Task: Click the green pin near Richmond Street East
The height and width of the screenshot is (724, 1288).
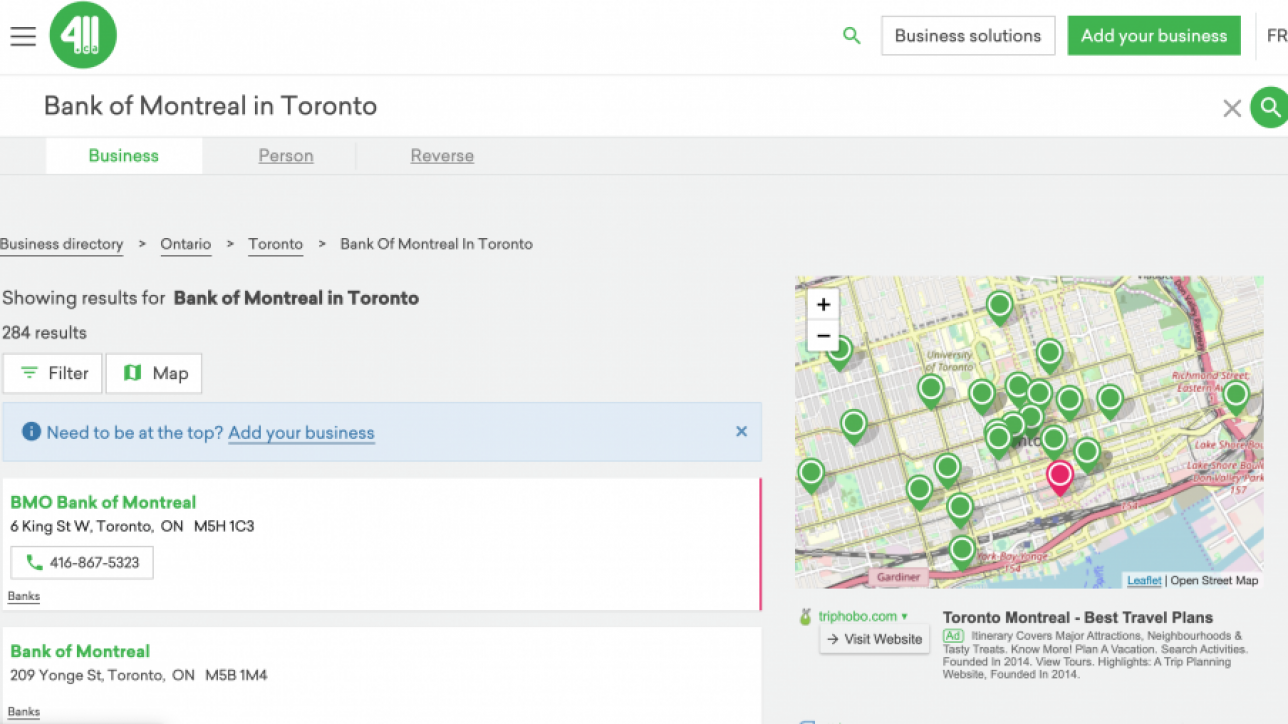Action: (1236, 396)
